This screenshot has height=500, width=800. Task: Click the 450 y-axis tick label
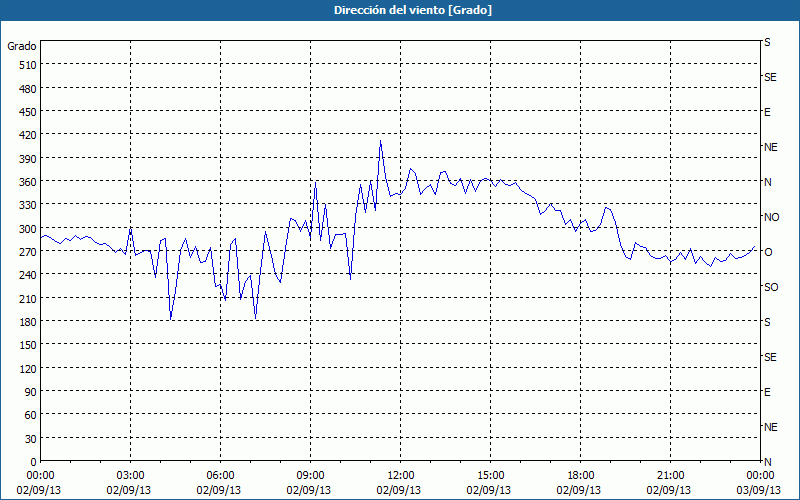pos(28,112)
